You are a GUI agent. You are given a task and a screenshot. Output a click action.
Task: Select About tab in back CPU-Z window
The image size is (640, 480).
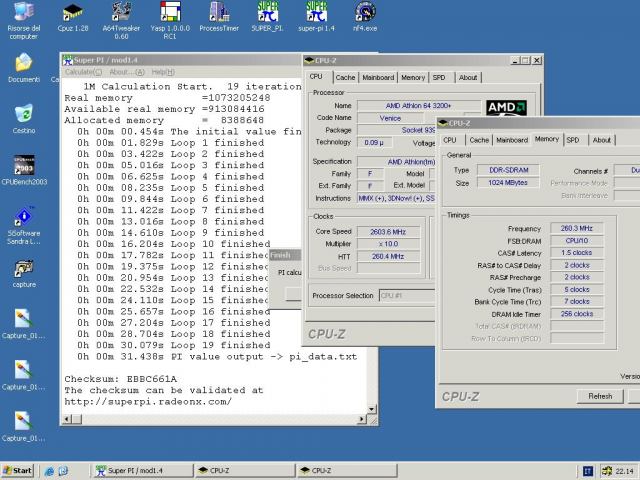click(468, 78)
